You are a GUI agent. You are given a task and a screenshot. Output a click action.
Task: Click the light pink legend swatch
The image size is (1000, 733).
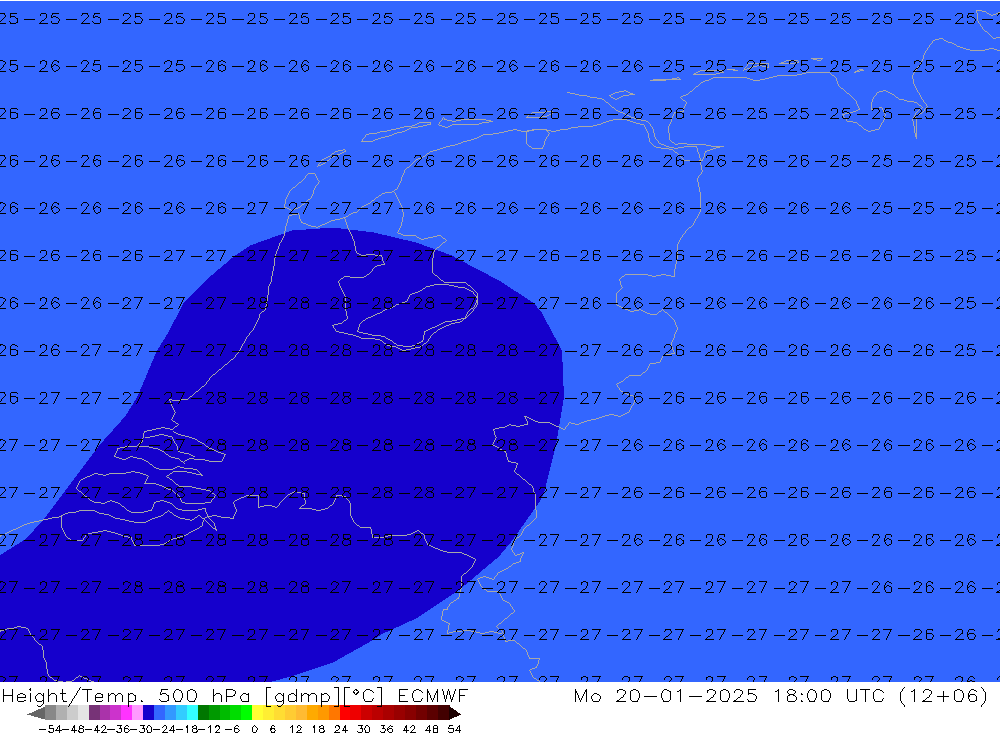(x=137, y=713)
